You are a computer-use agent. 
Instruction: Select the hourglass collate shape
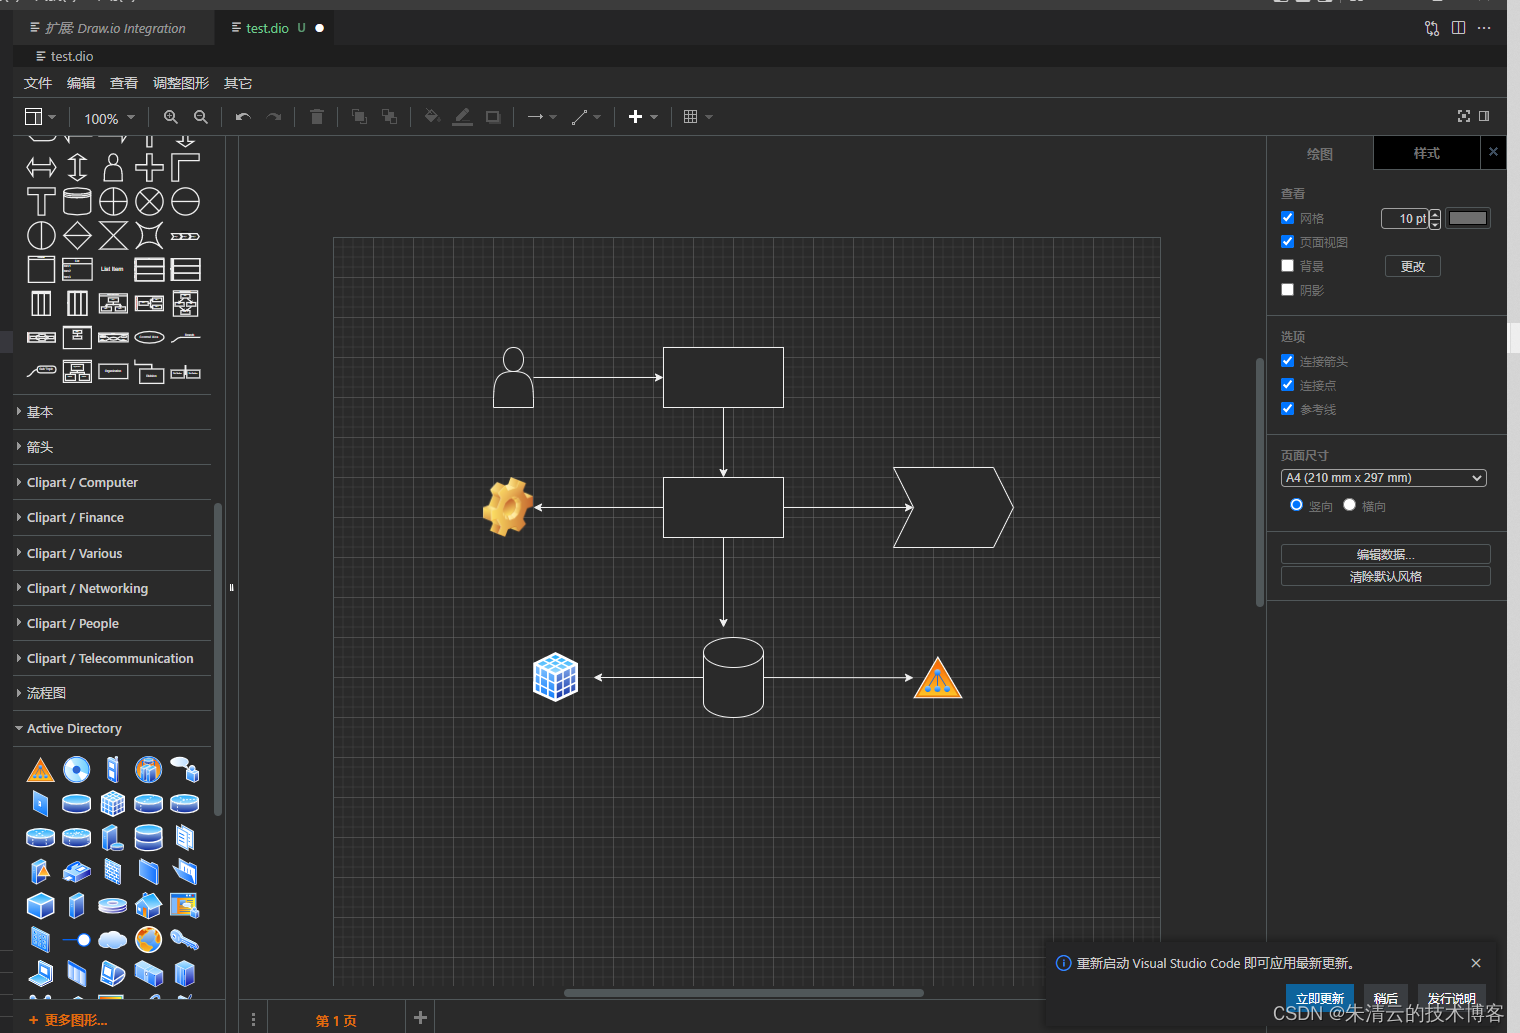pos(113,236)
